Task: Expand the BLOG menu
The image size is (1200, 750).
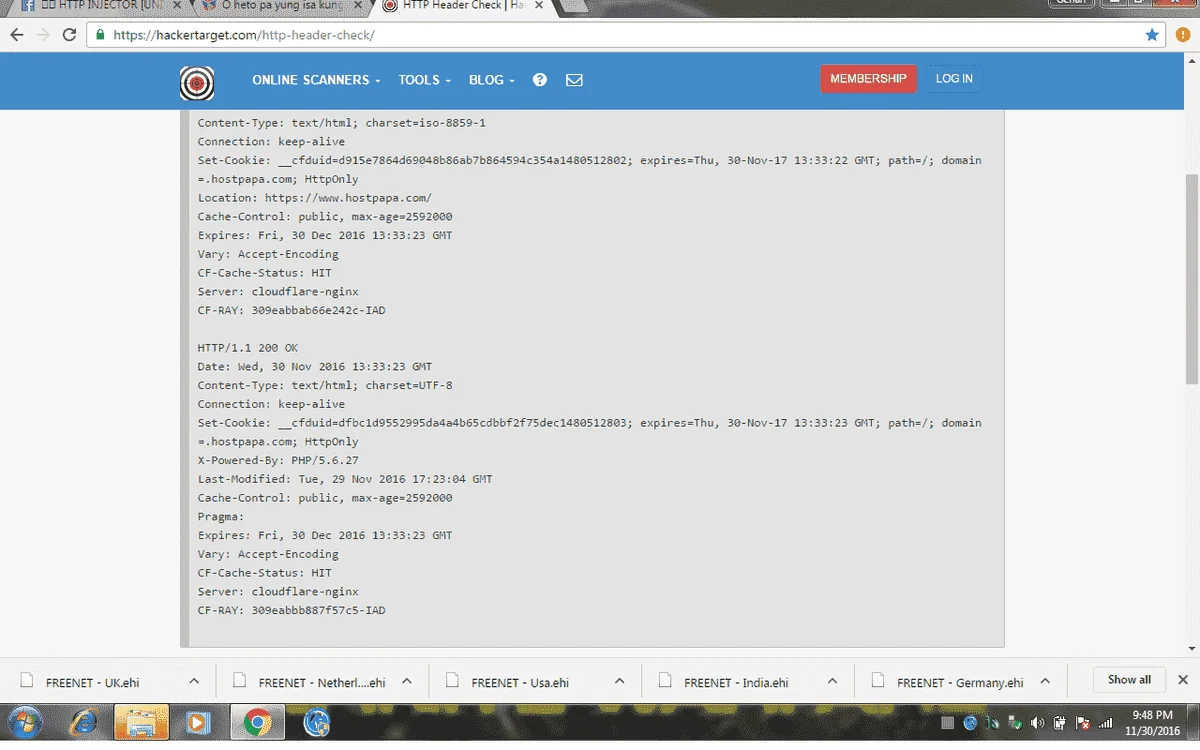Action: 492,80
